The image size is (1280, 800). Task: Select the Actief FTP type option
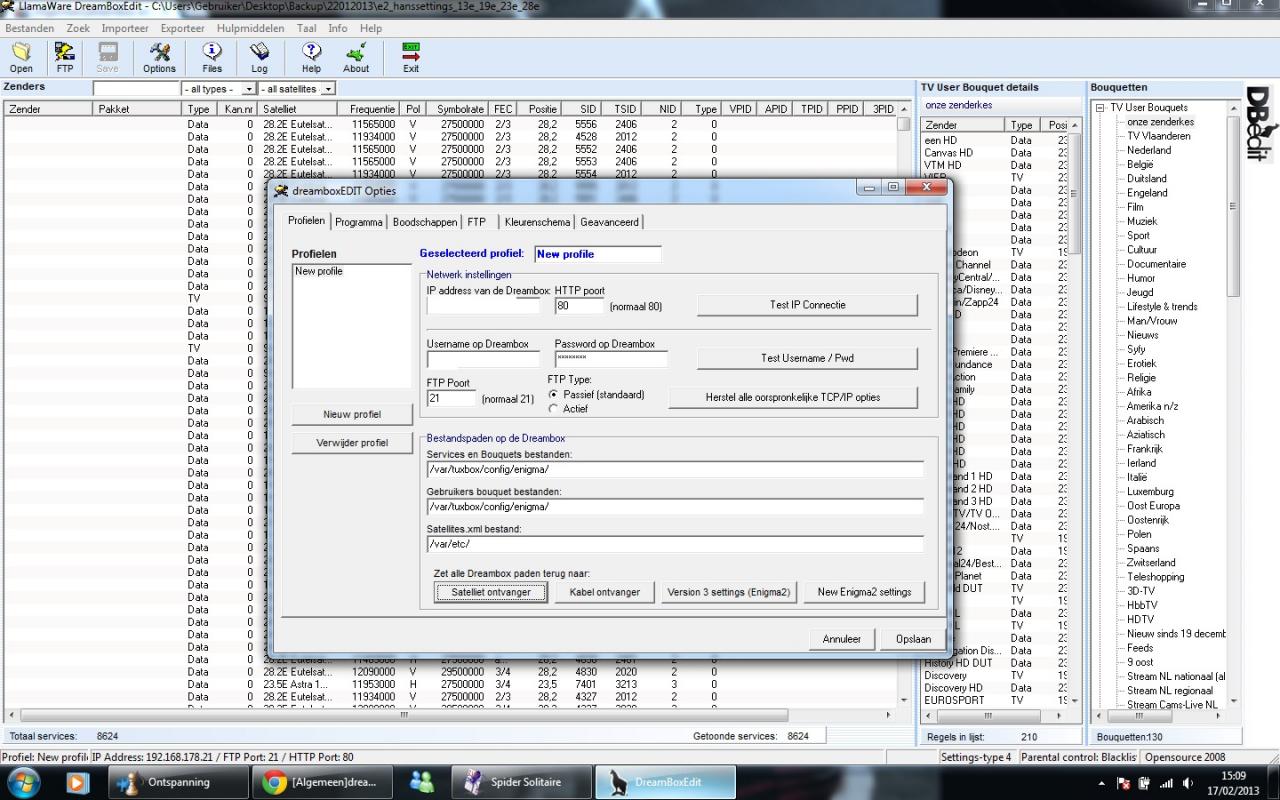click(x=554, y=409)
